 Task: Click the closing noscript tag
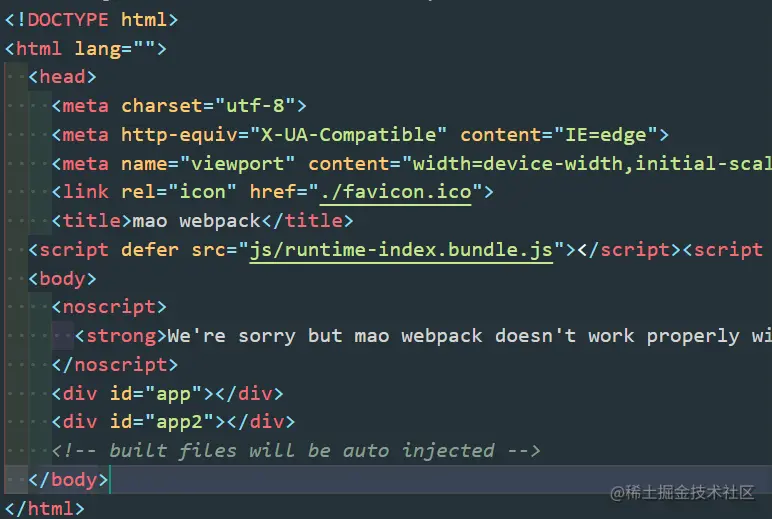[115, 365]
